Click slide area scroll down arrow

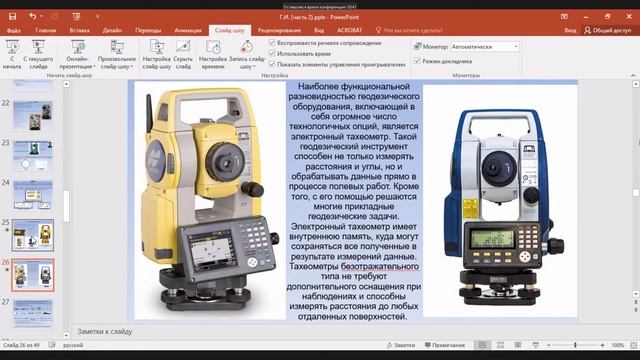click(636, 294)
